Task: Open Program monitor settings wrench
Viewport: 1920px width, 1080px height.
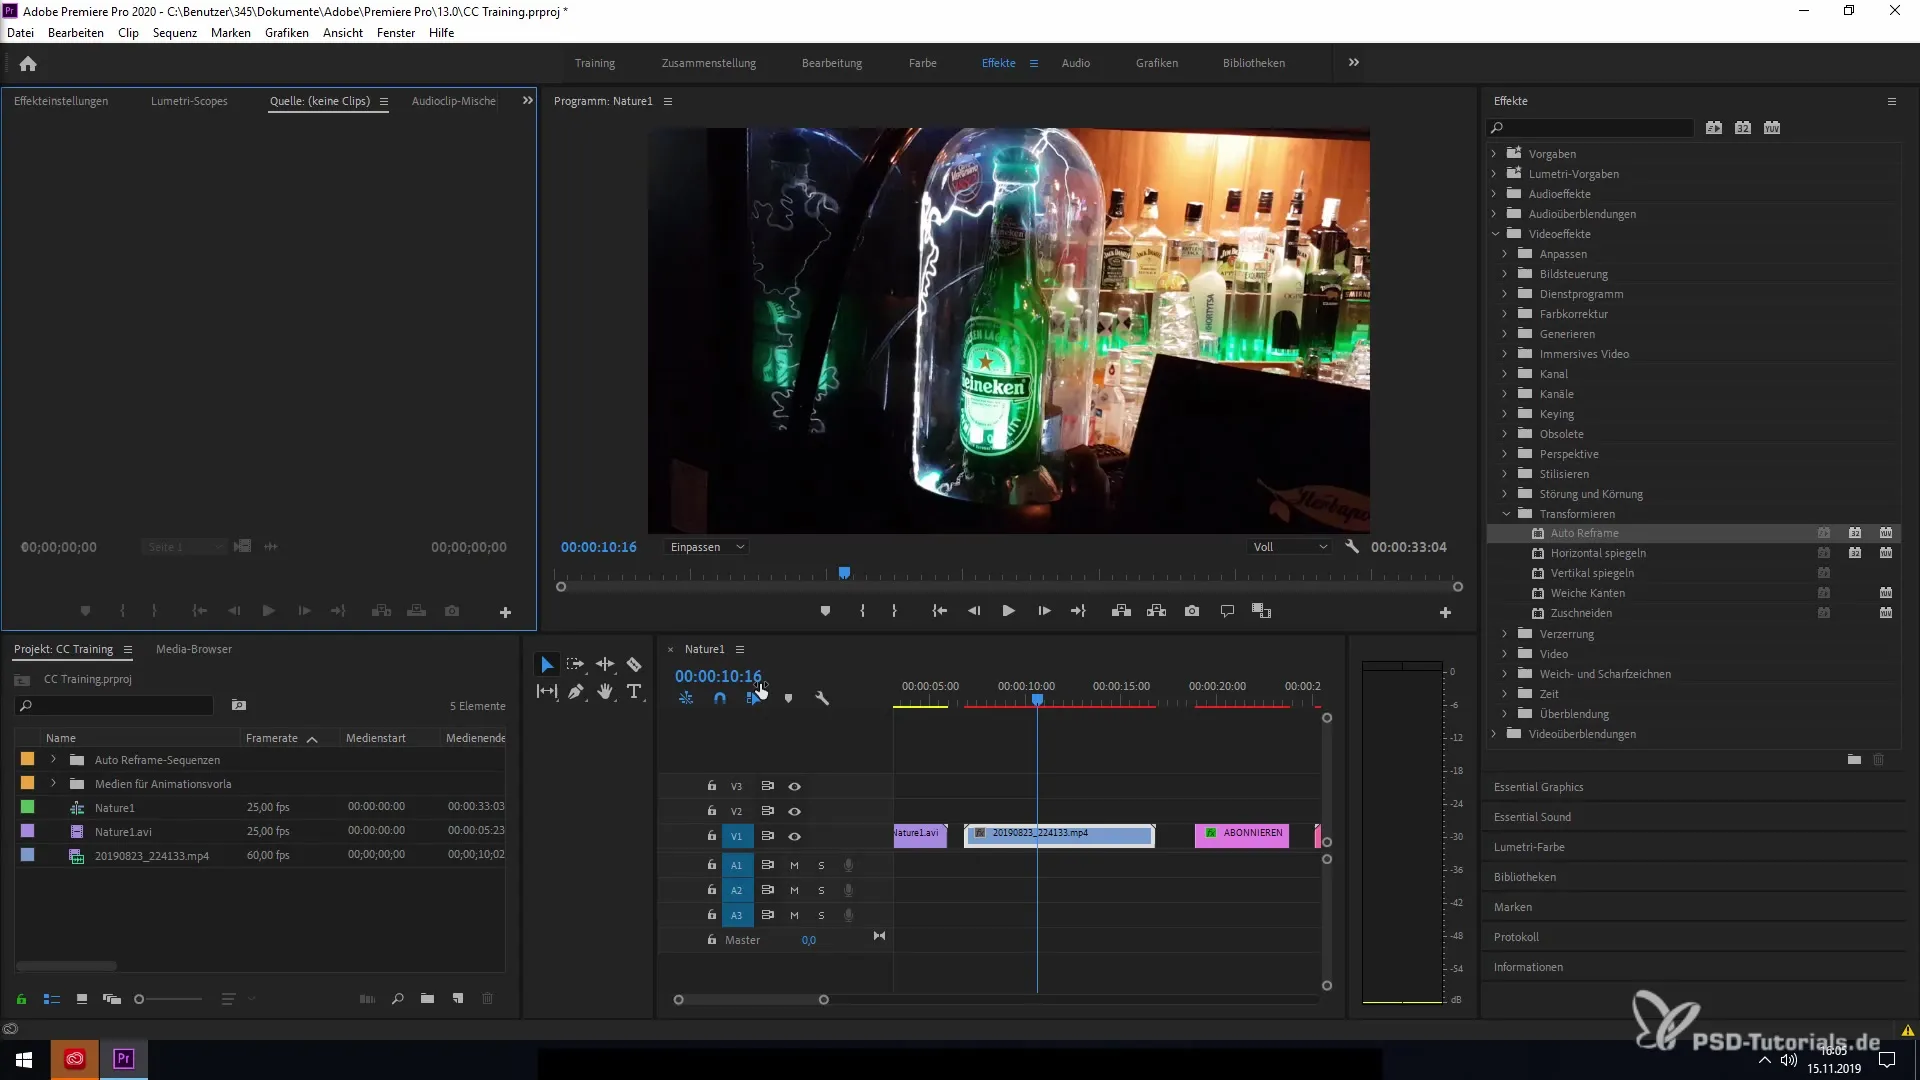Action: click(1352, 547)
